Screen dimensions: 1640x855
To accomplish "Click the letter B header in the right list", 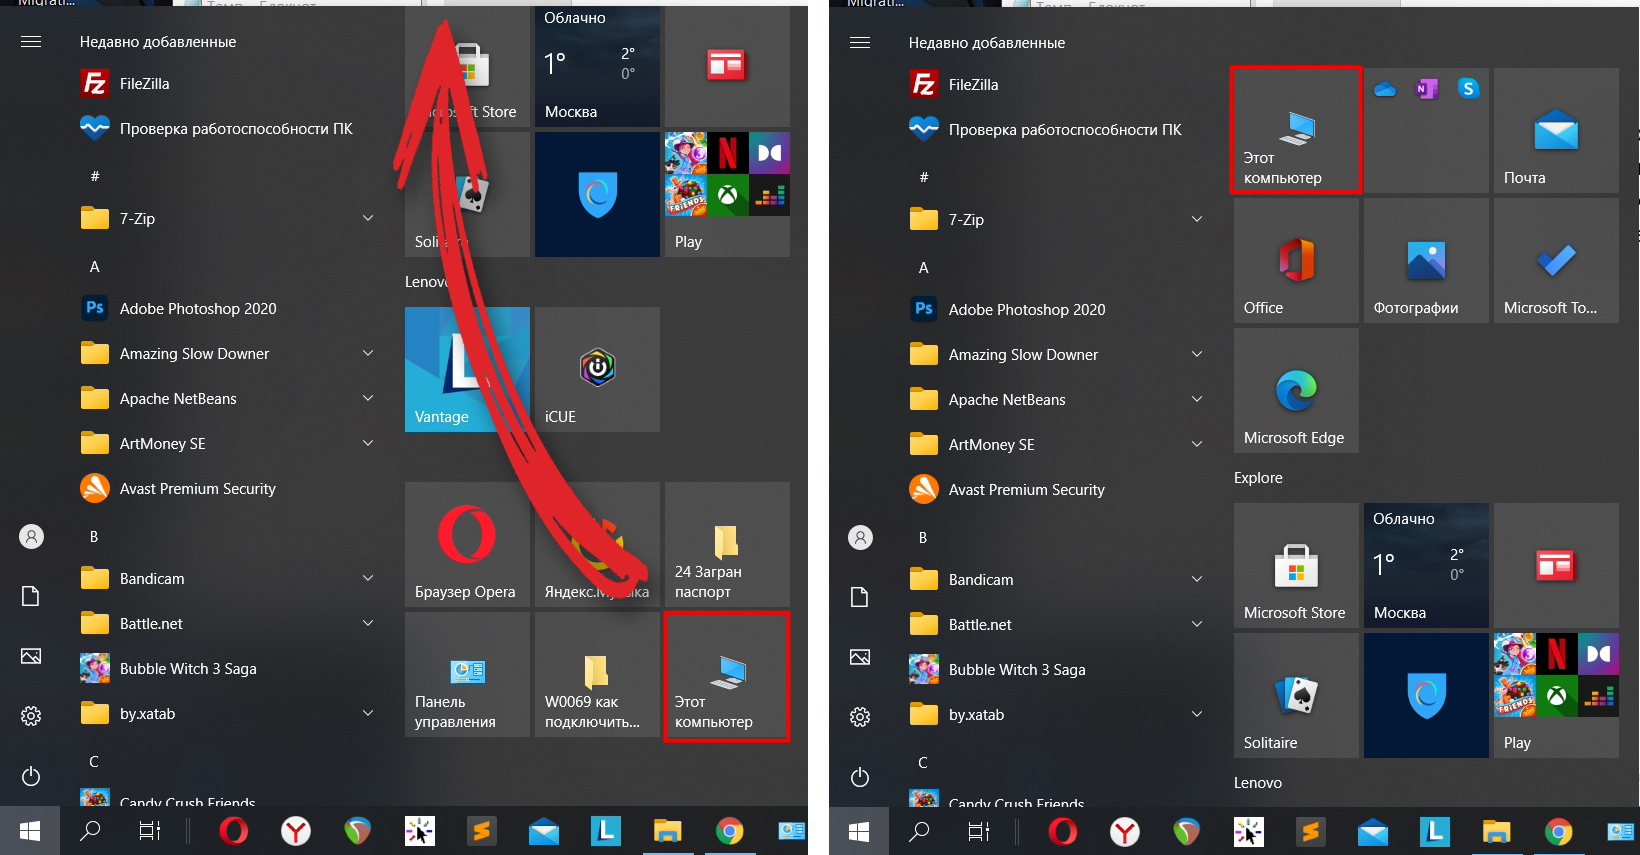I will point(923,538).
